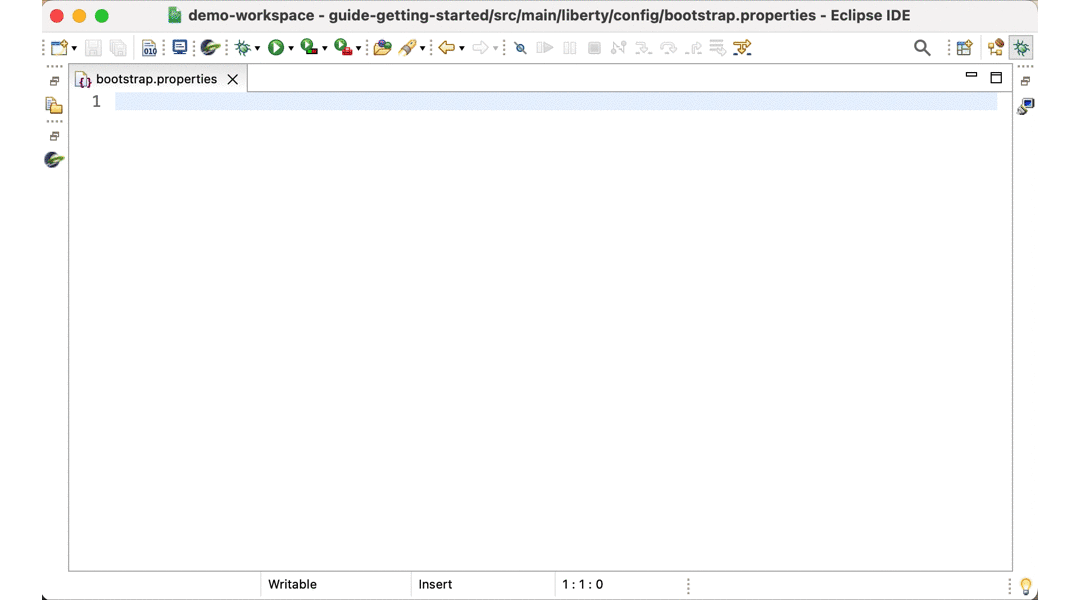Expand the Run dropdown arrow
This screenshot has height=600, width=1080.
point(291,48)
